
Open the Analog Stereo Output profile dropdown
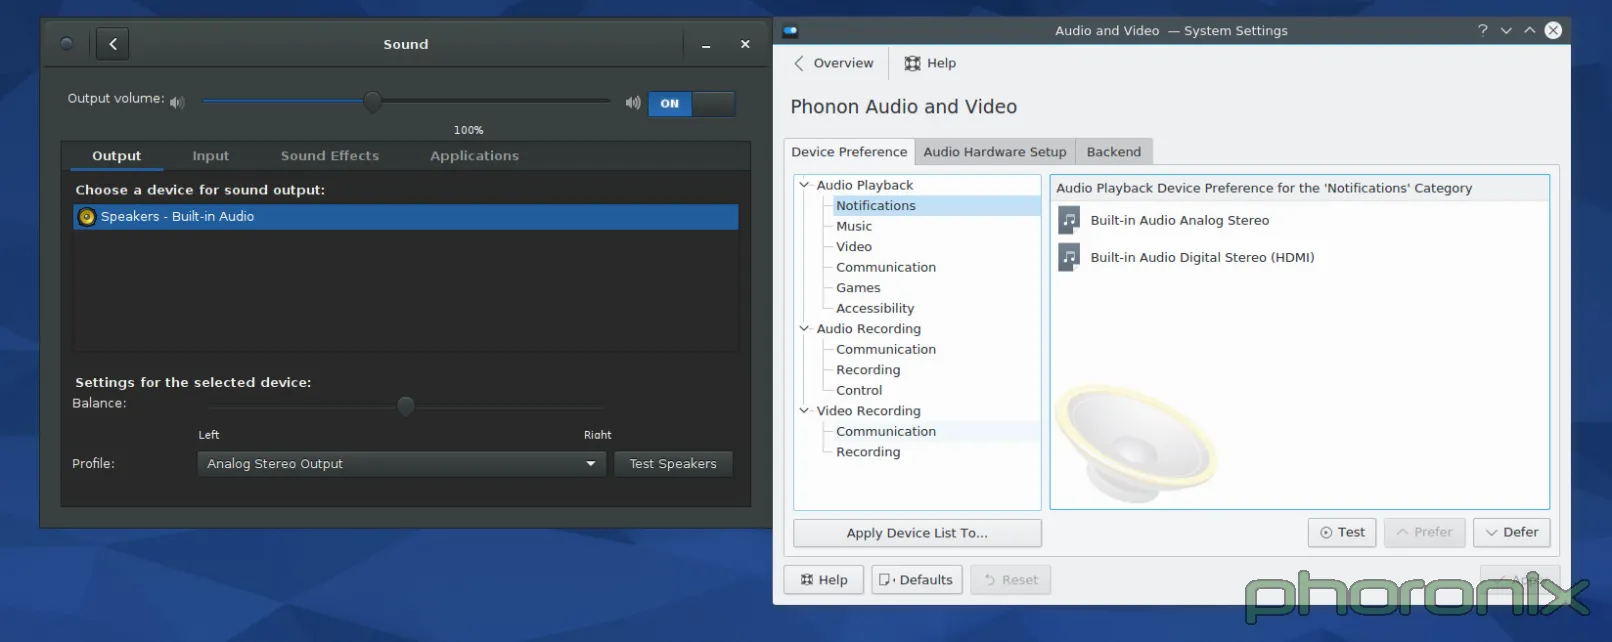(401, 464)
